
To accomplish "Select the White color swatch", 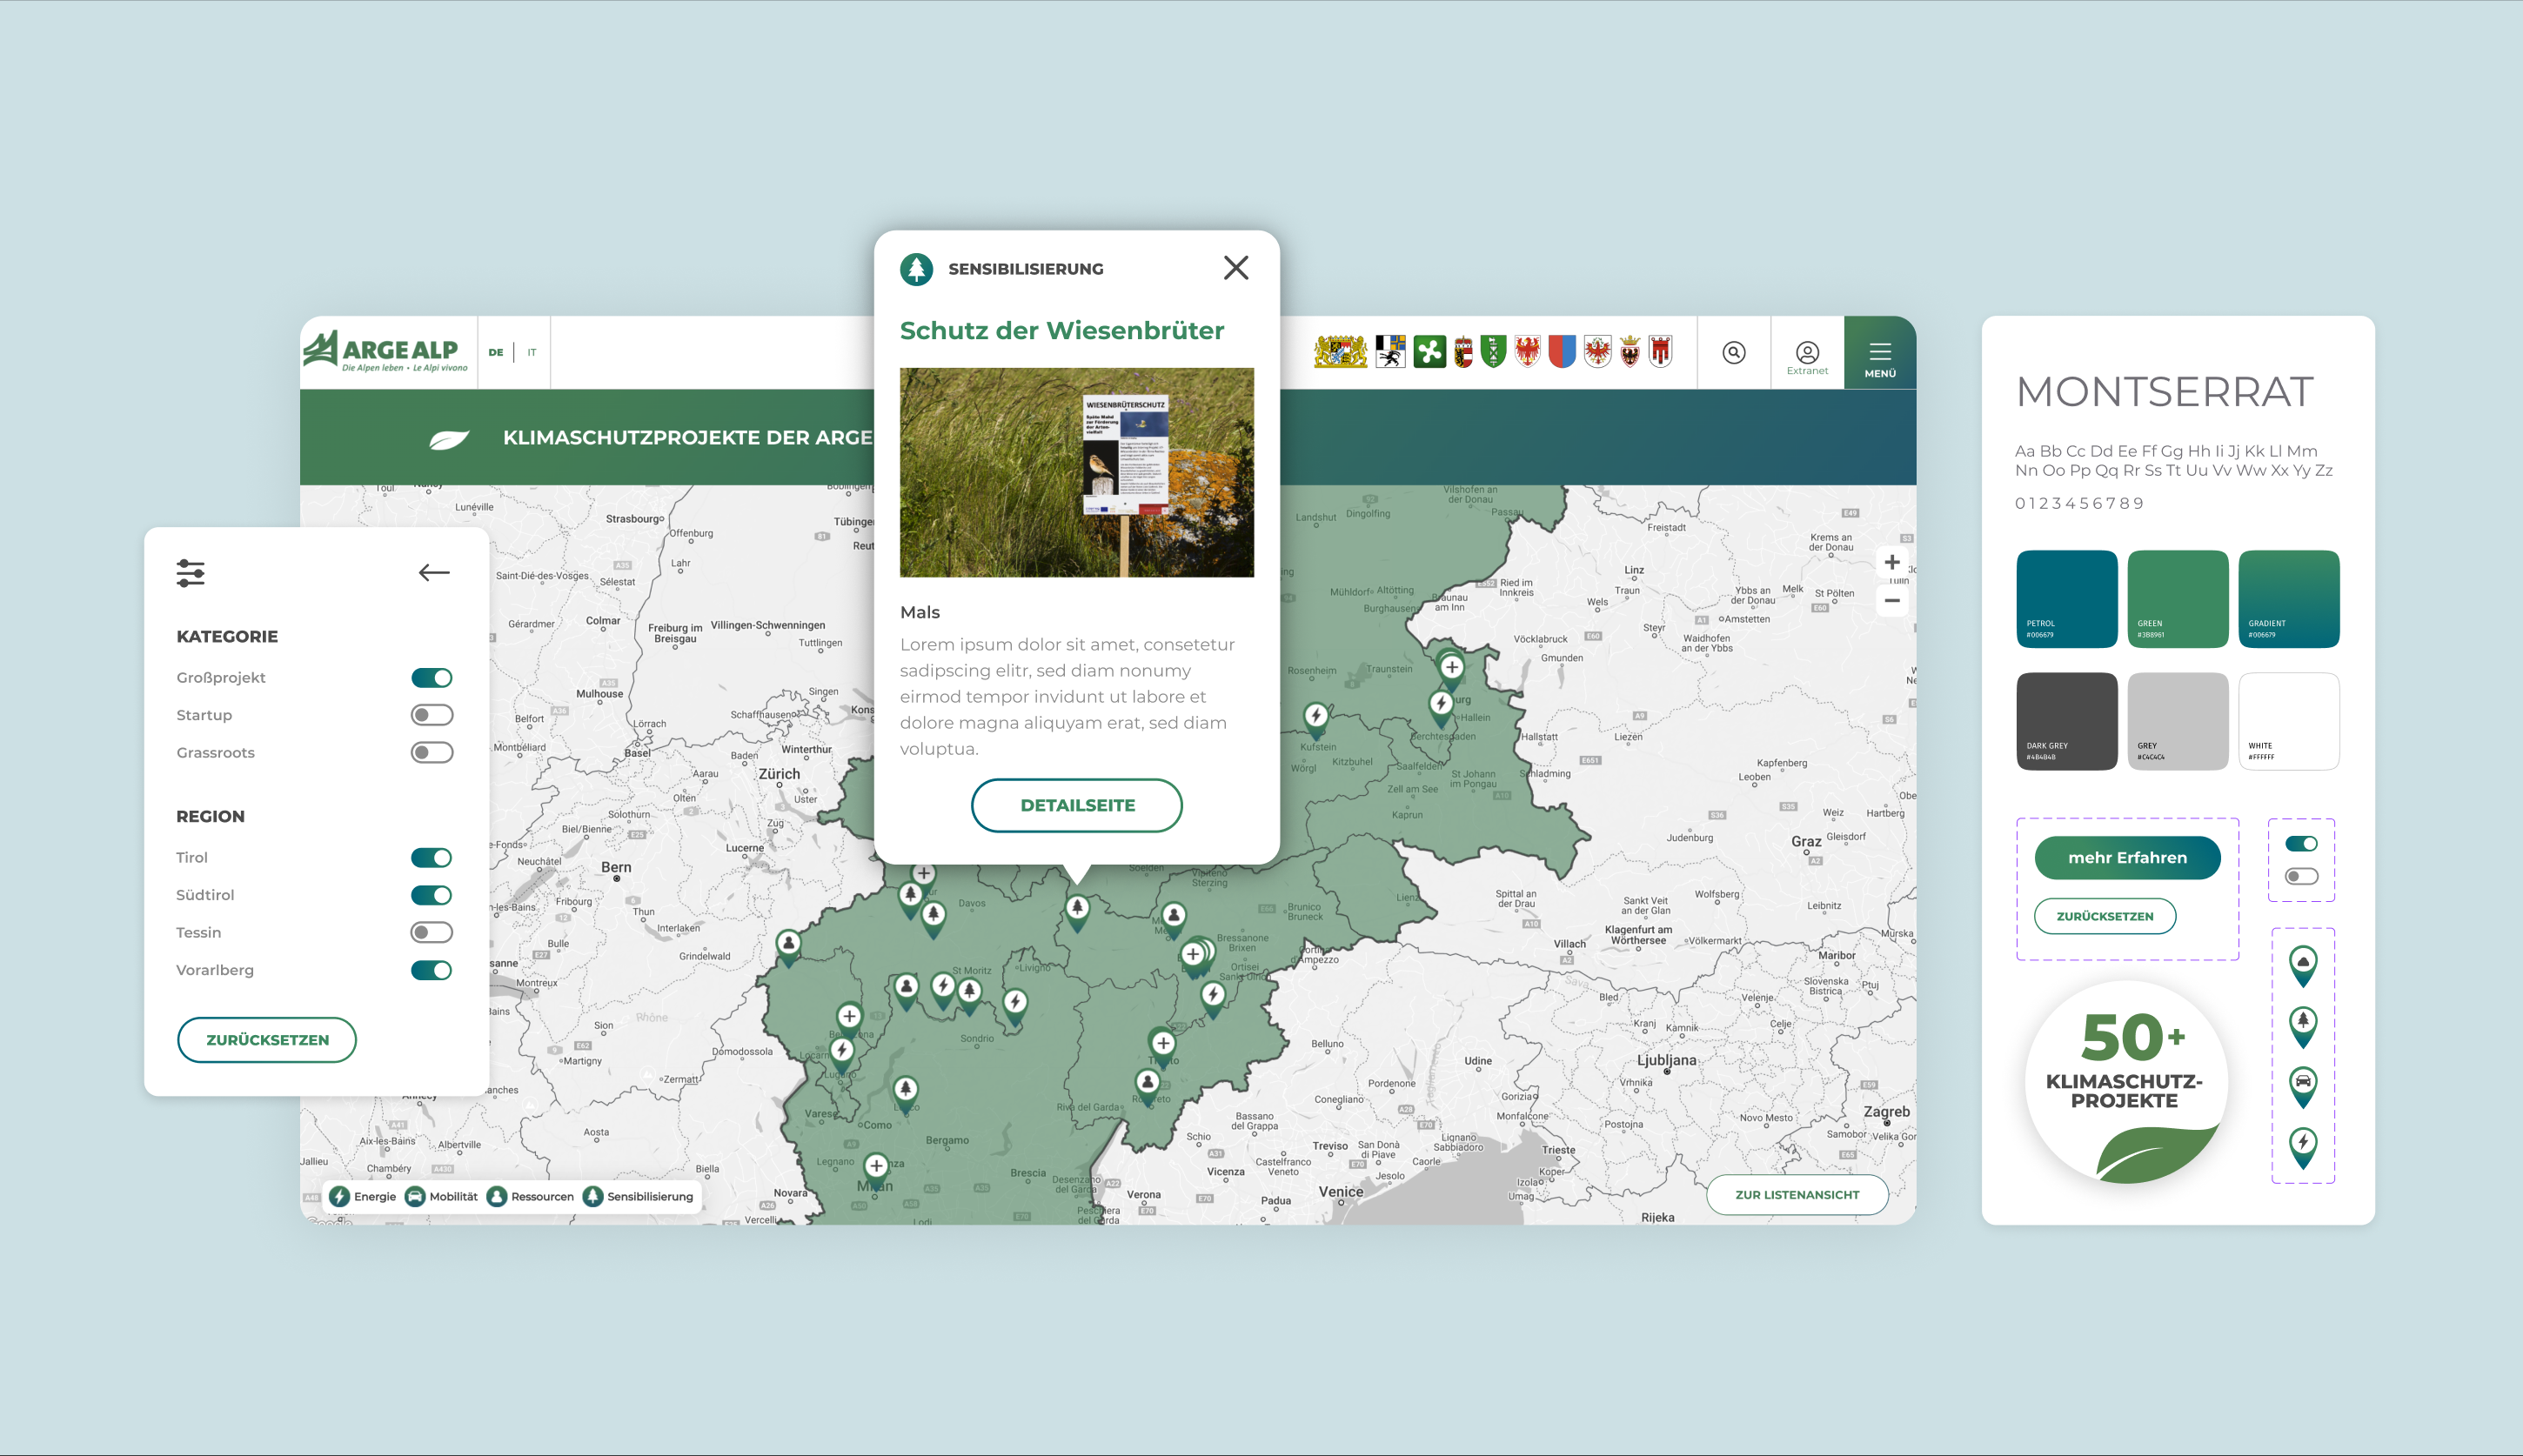I will (x=2289, y=721).
